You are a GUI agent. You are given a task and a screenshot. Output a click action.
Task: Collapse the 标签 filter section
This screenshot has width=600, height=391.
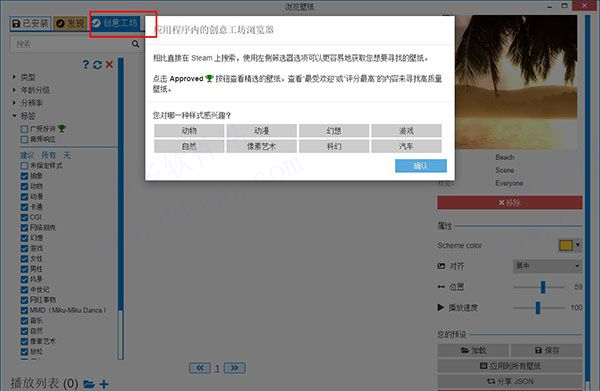24,116
